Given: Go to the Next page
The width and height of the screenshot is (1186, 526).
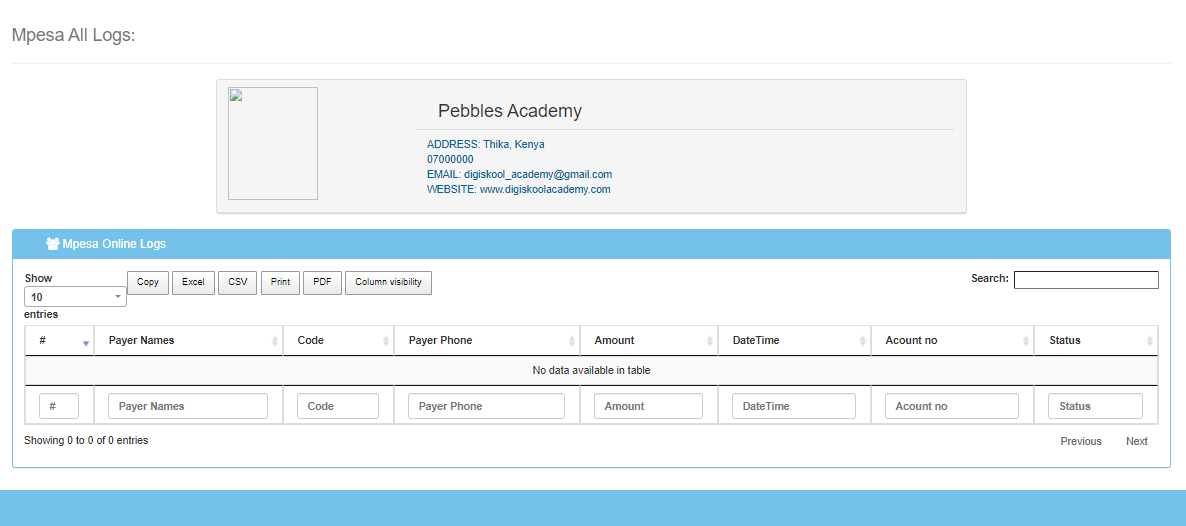Looking at the screenshot, I should tap(1137, 441).
